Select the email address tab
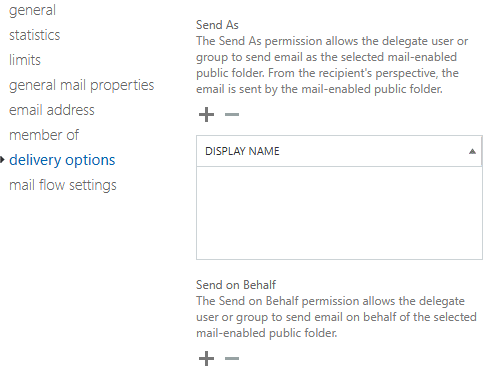The image size is (487, 366). 52,110
